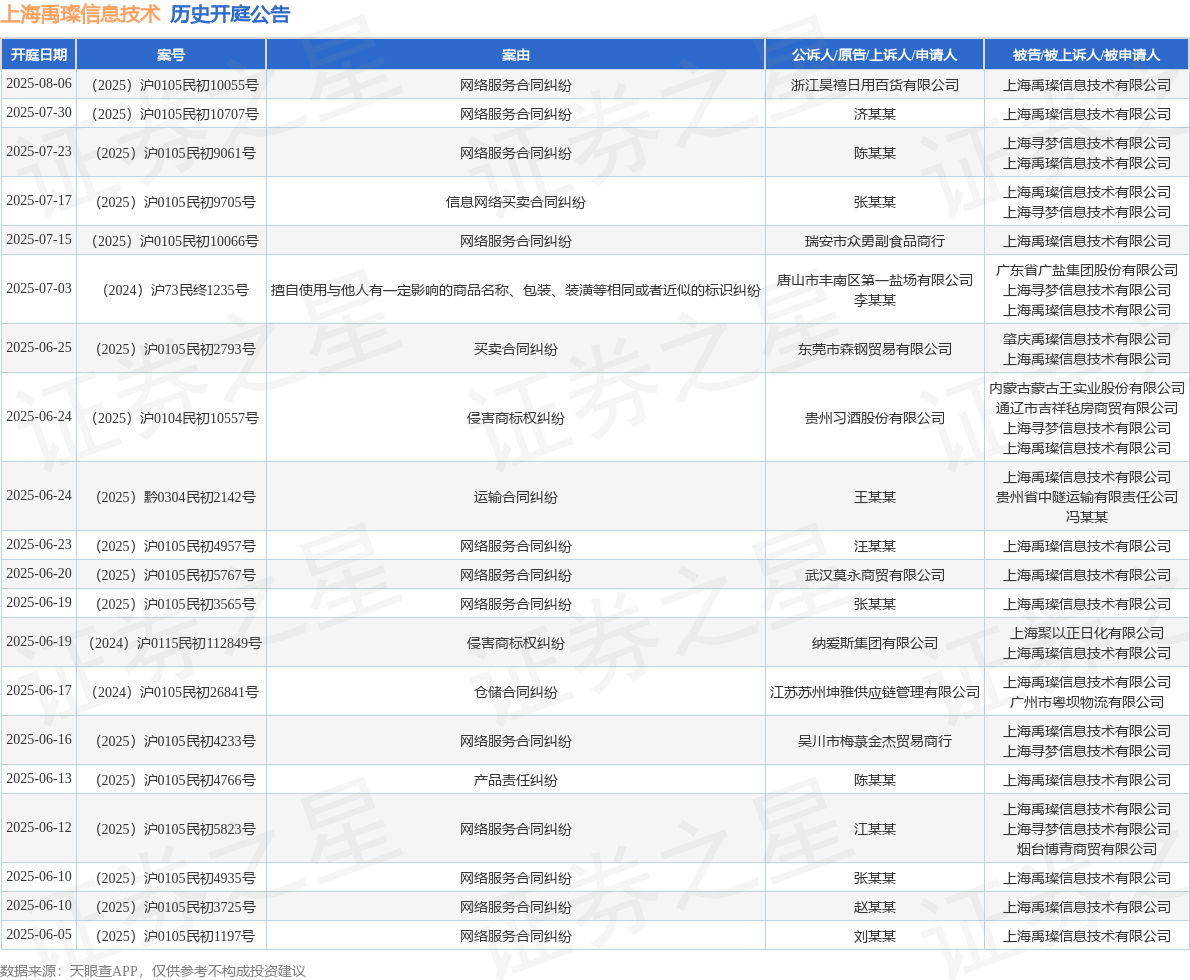Screen dimensions: 1190x980
Task: Click the date 2025-07-03
Action: coord(39,288)
